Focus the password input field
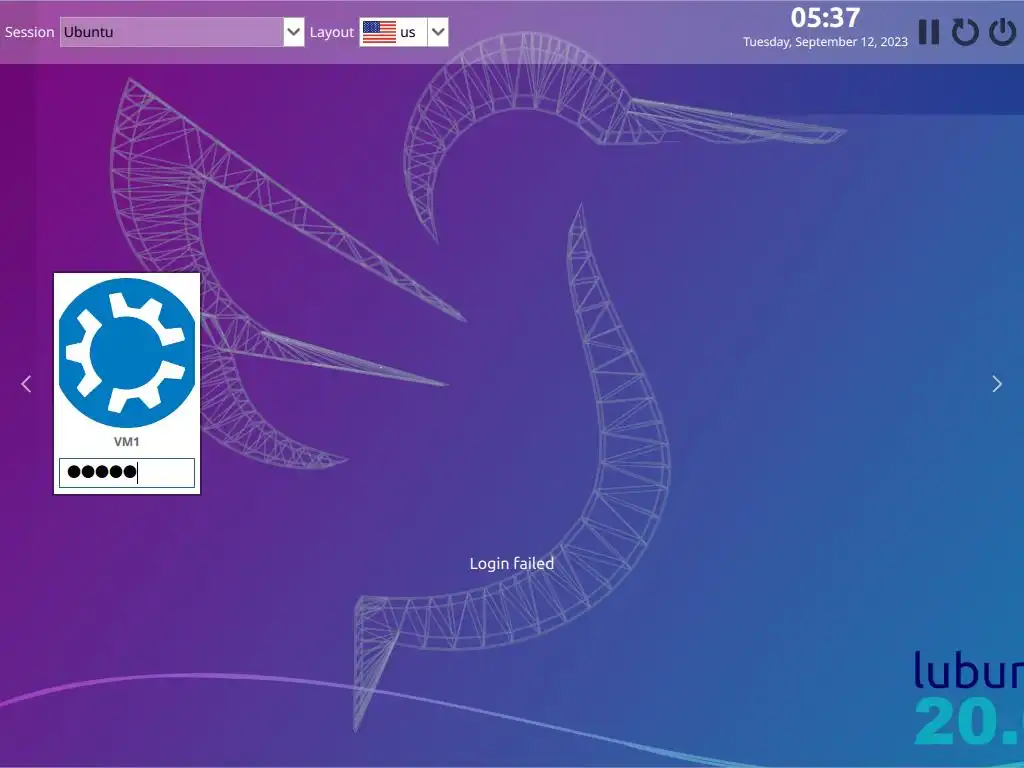This screenshot has height=768, width=1024. click(127, 473)
